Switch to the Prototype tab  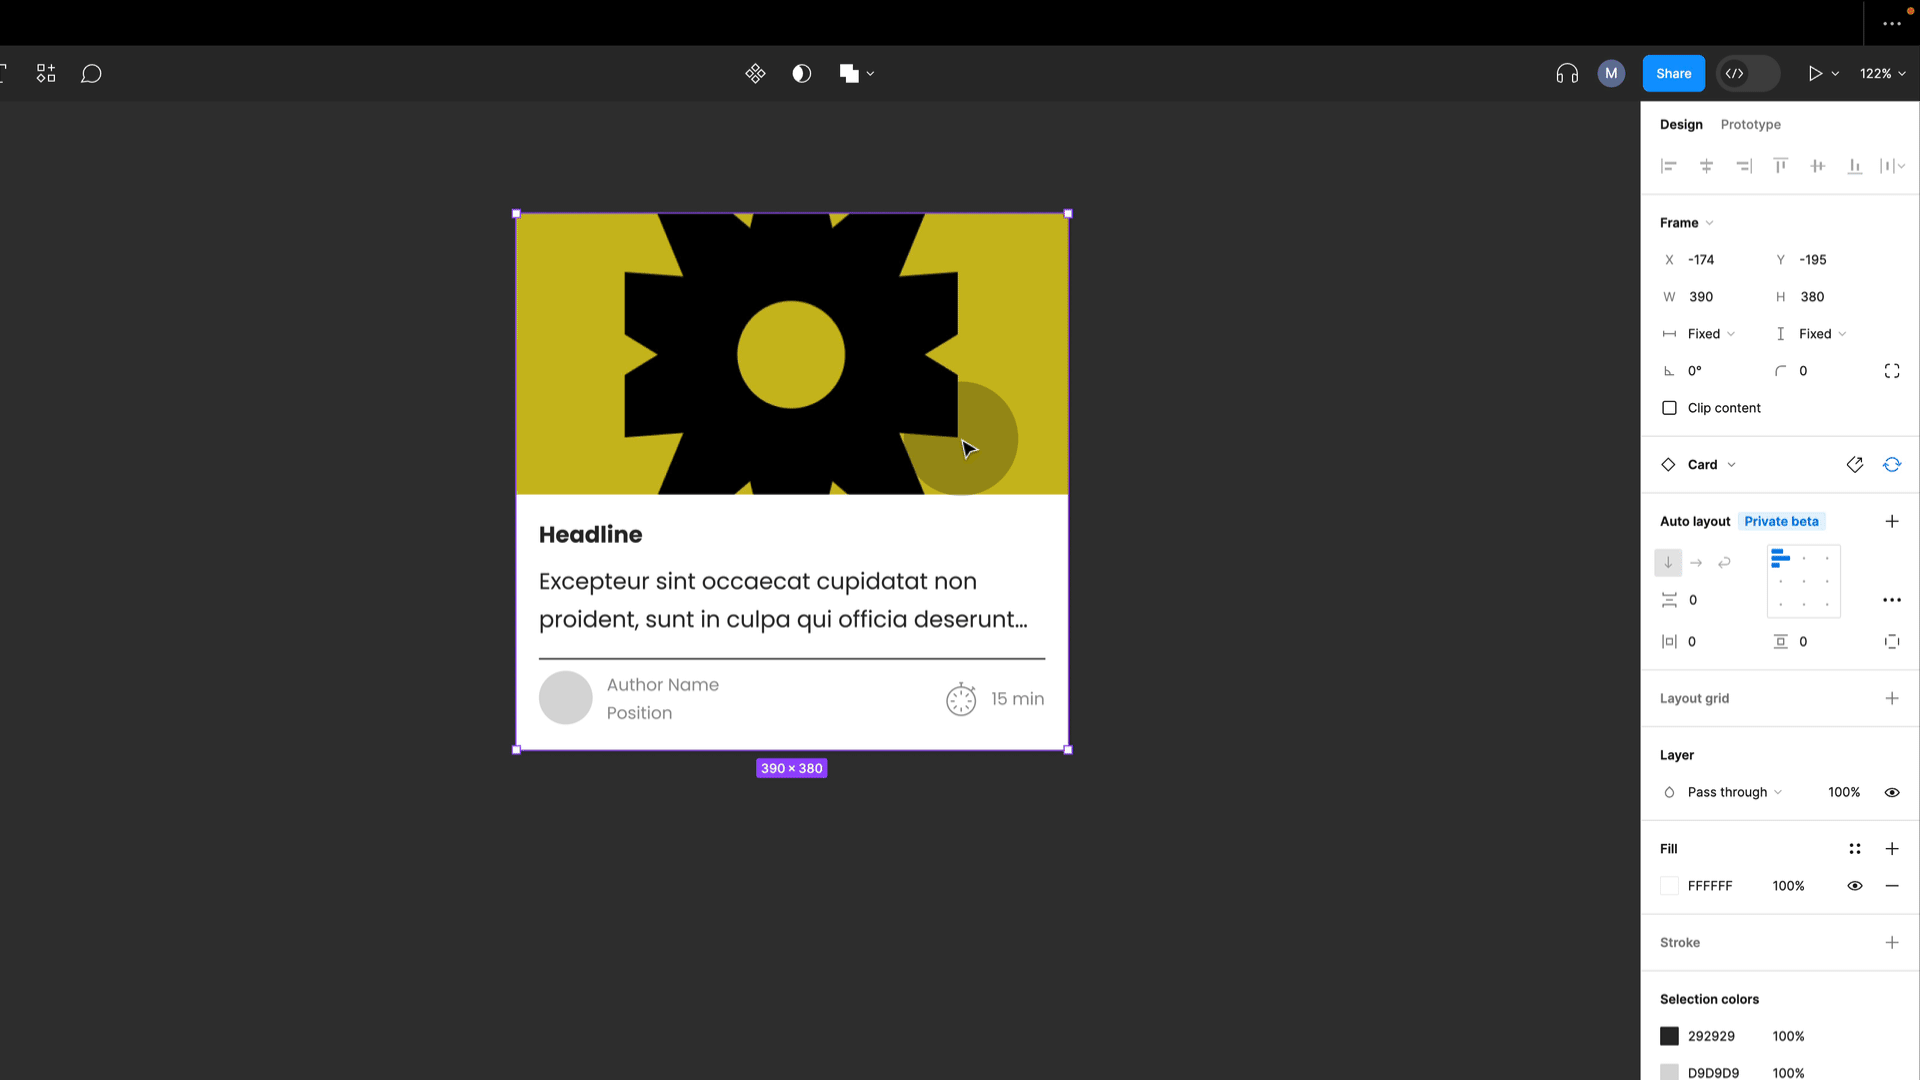tap(1750, 125)
